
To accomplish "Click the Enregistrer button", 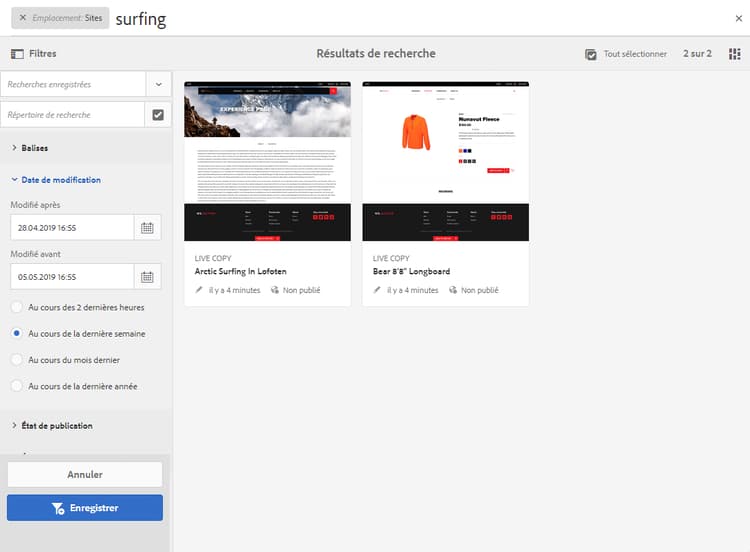I will 85,508.
